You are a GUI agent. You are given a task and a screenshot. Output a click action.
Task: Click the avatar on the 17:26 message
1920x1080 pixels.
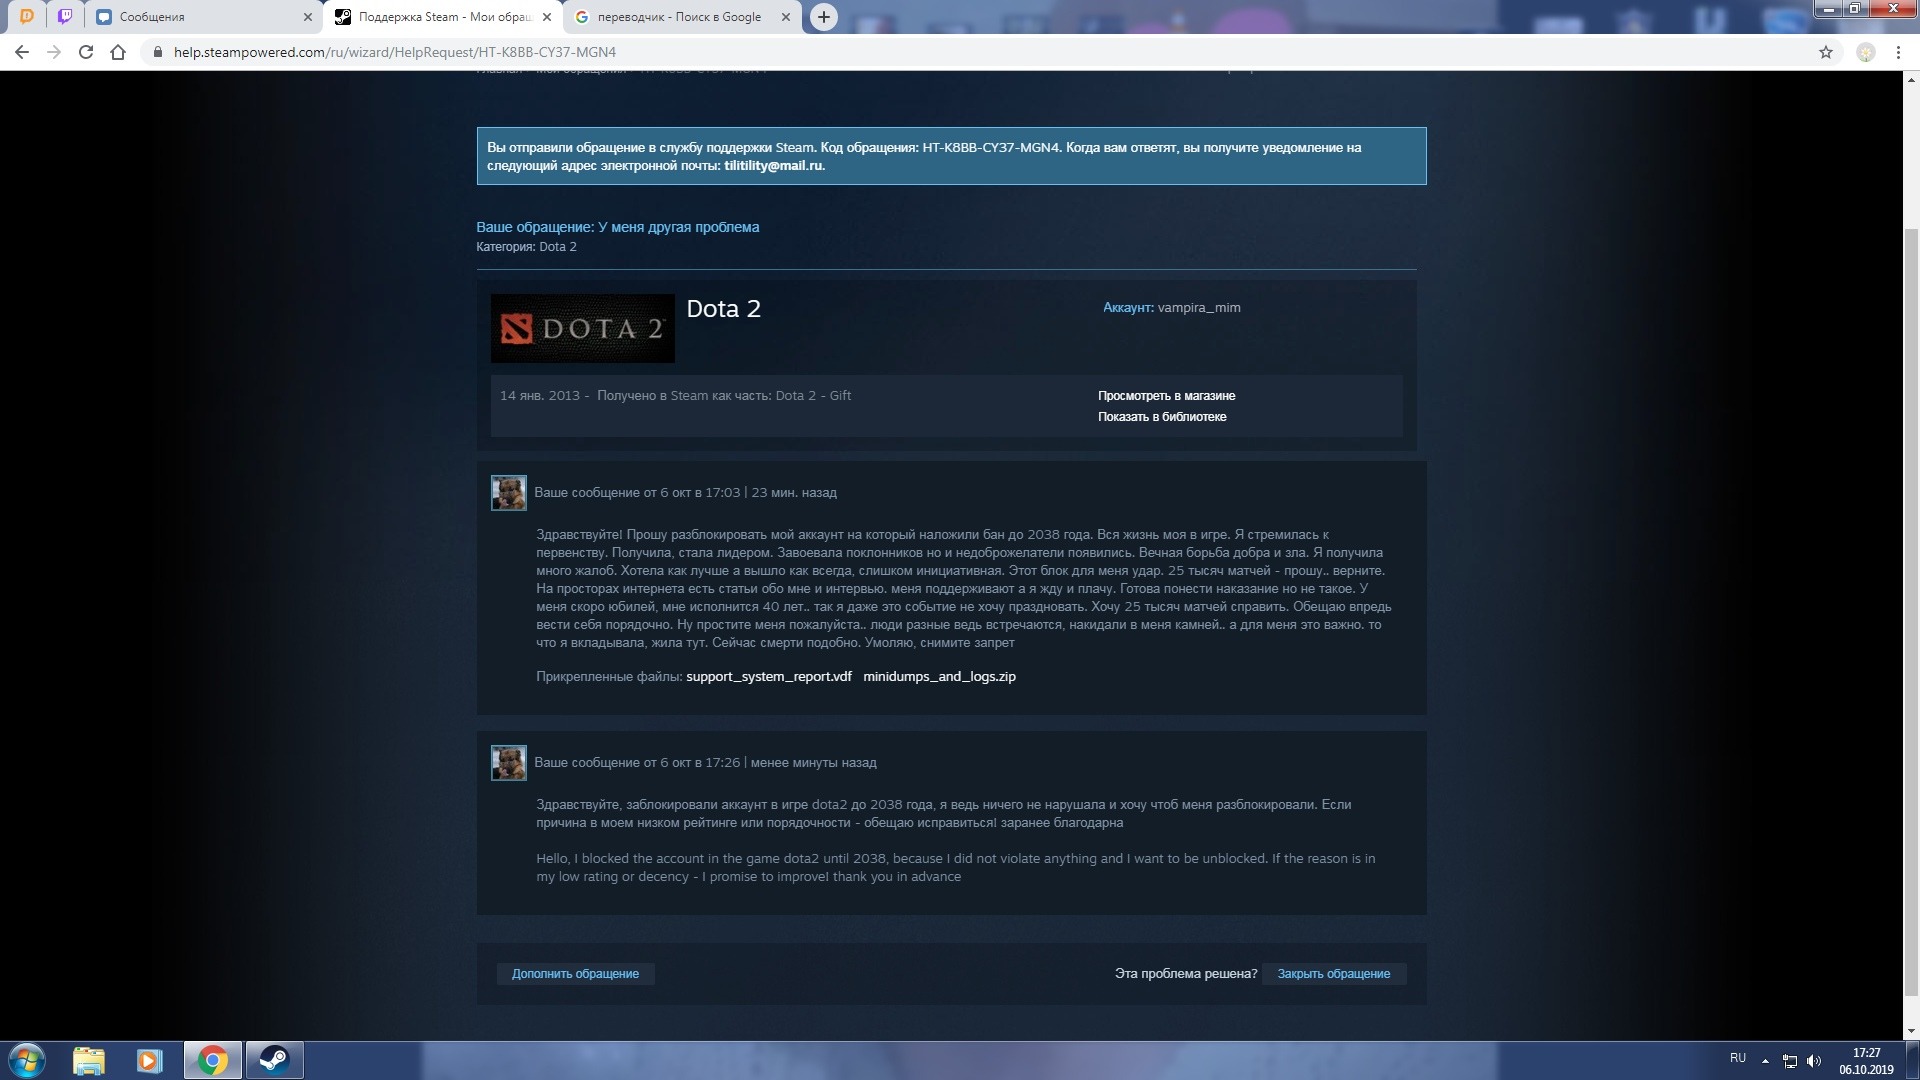click(508, 763)
